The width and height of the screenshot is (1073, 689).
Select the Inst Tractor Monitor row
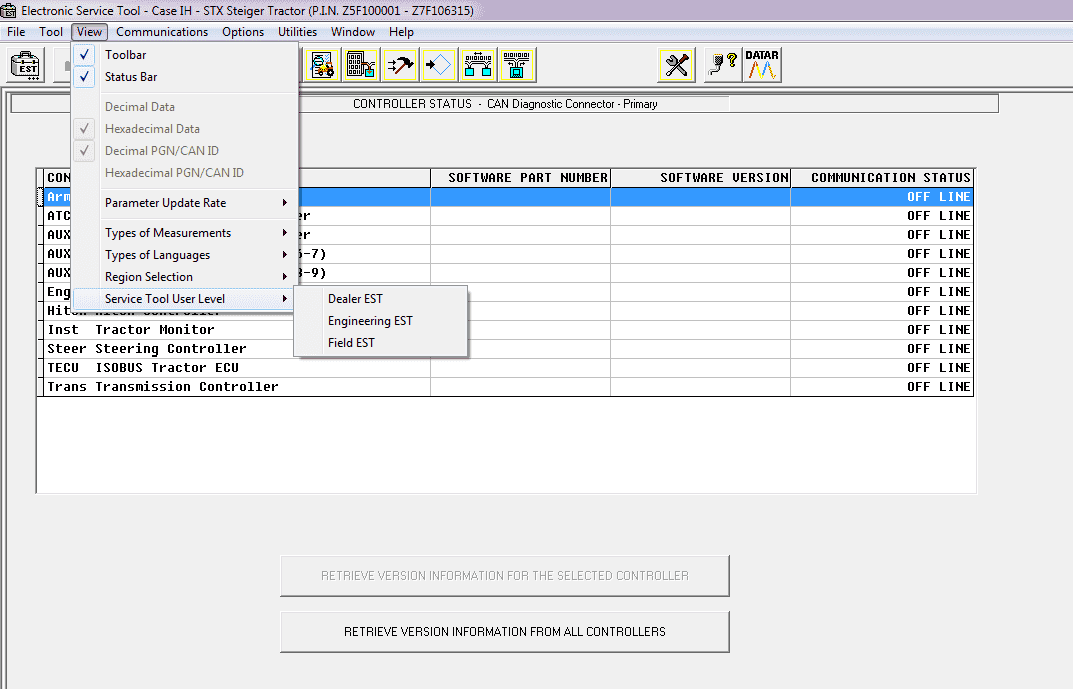click(x=507, y=330)
